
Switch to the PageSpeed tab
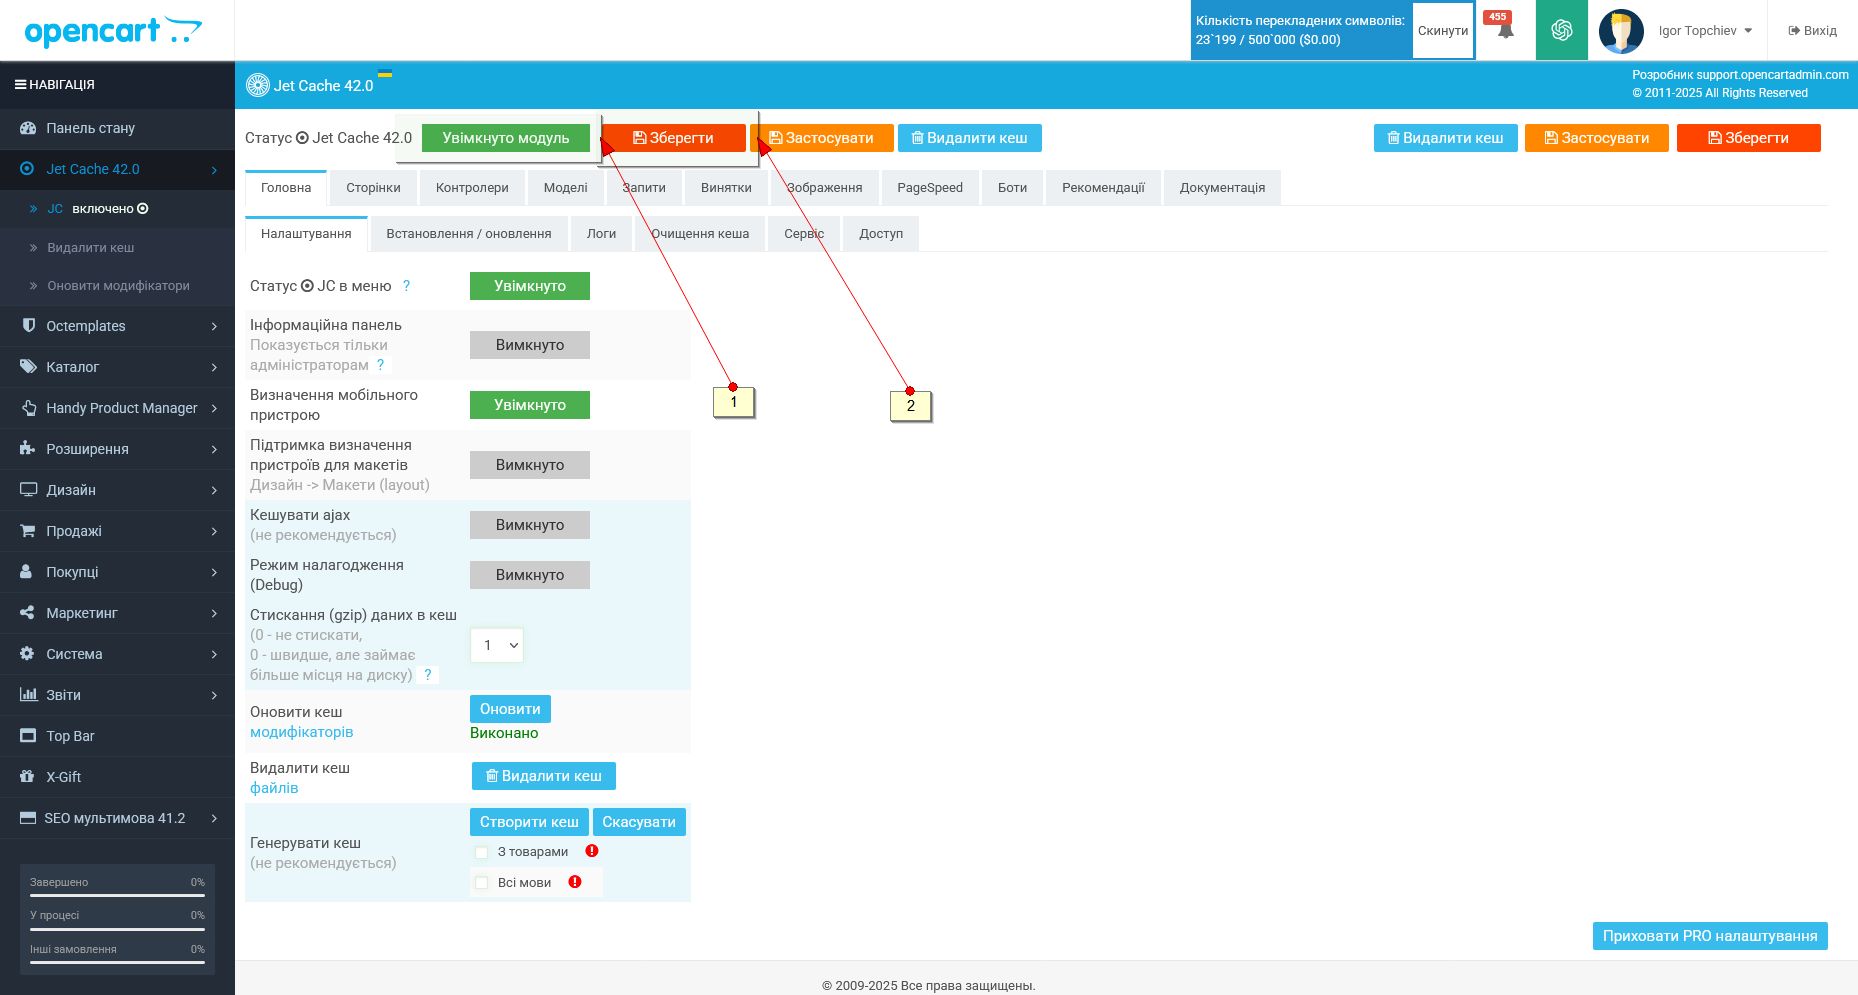[x=930, y=188]
